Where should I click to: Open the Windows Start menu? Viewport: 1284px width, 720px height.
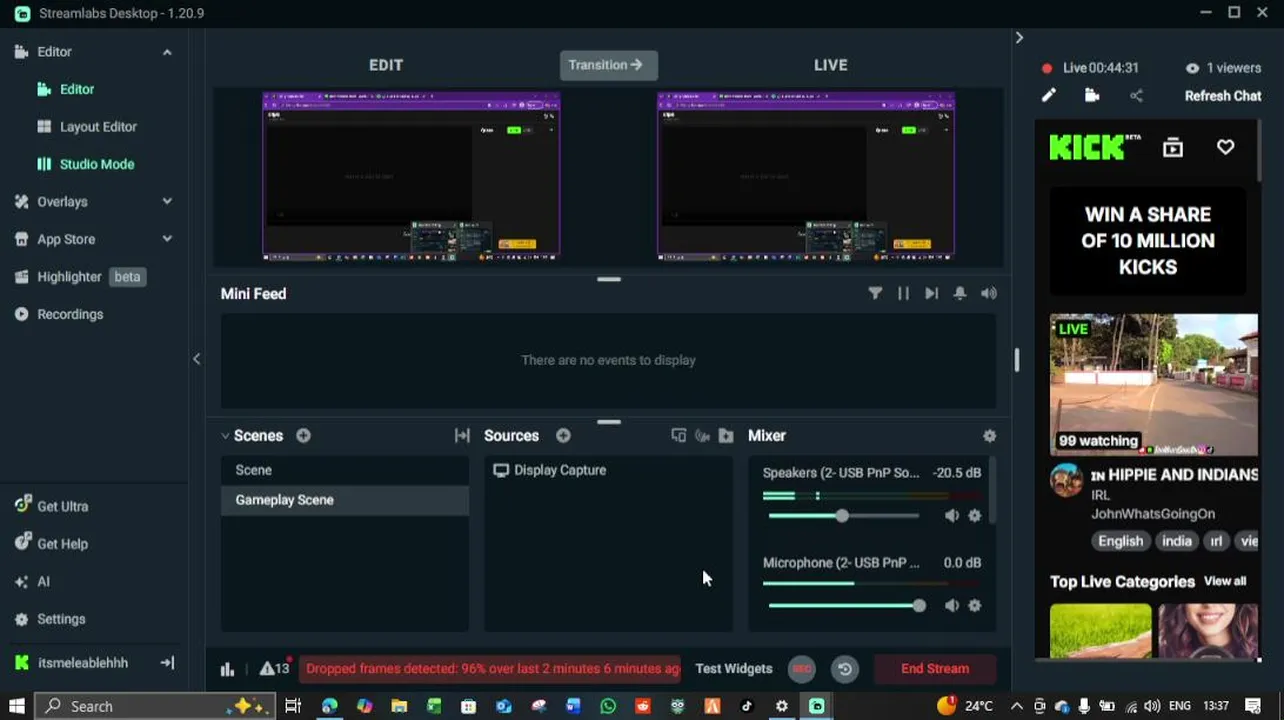[17, 706]
